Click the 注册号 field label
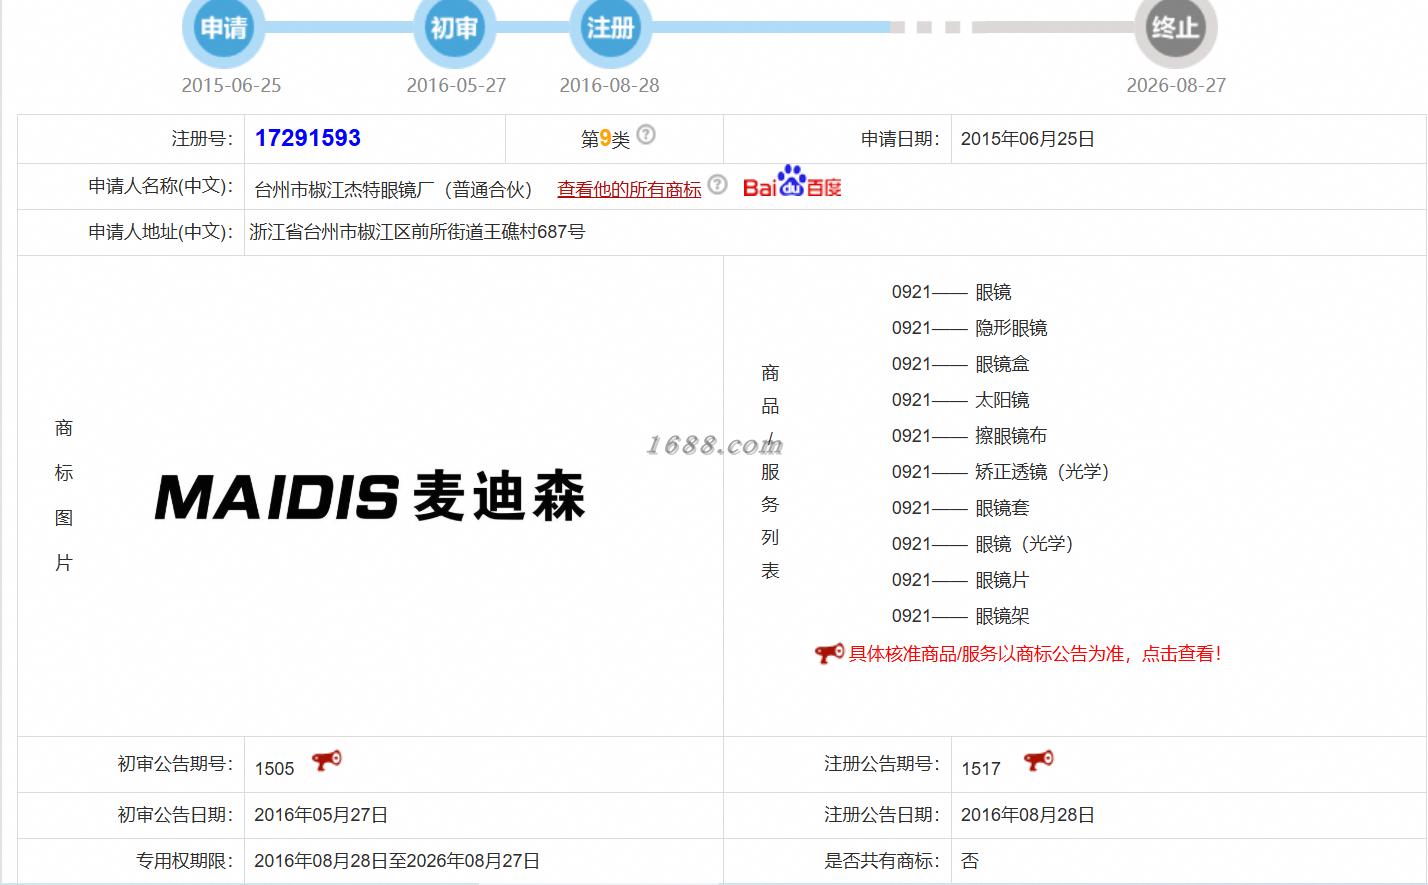Screen dimensions: 1428x885 pos(205,139)
